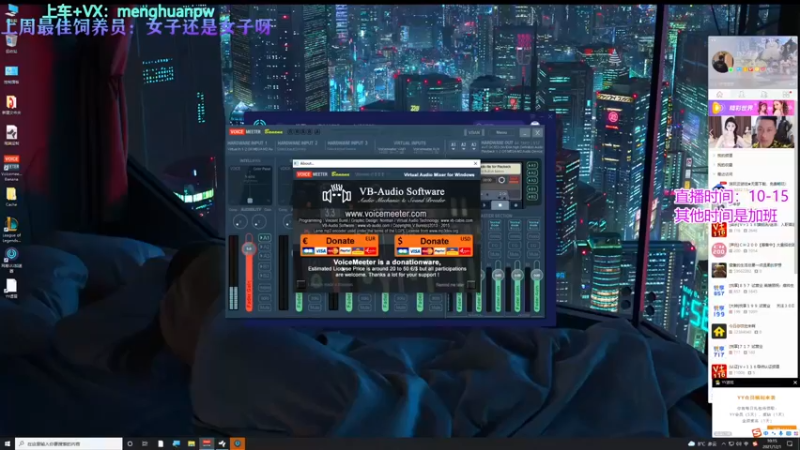Viewport: 800px width, 450px height.
Task: Open the orange circular taskbar app
Action: [237, 444]
